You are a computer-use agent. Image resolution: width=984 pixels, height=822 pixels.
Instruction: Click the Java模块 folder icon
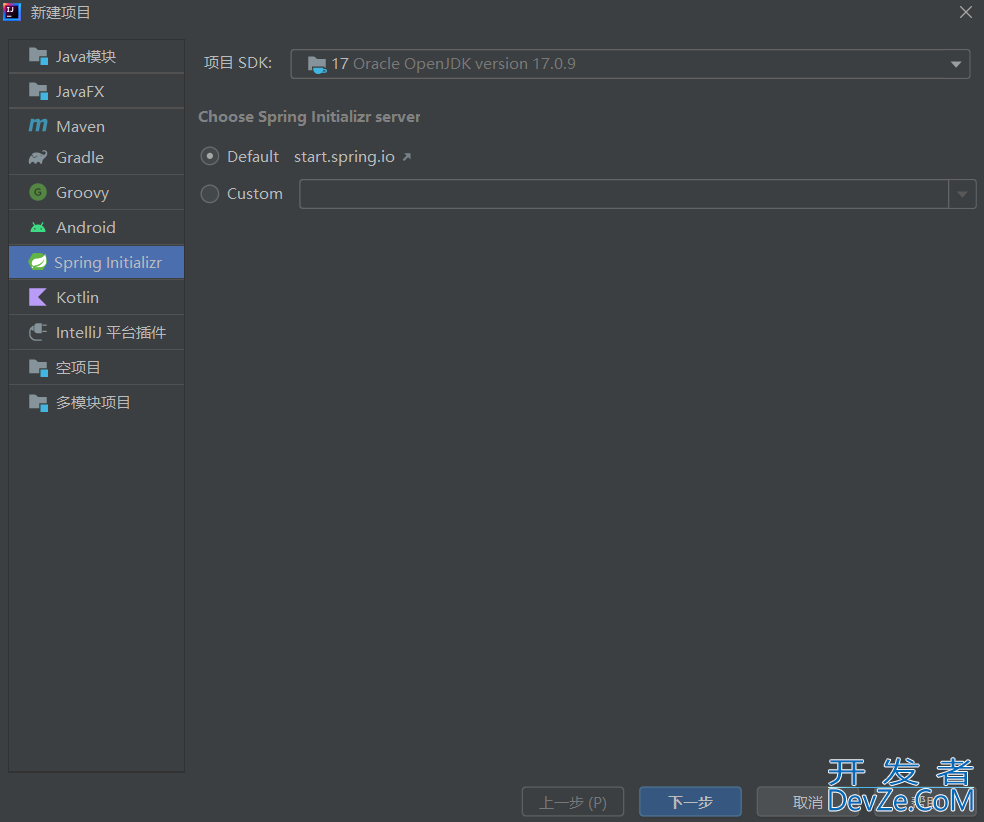pos(38,56)
